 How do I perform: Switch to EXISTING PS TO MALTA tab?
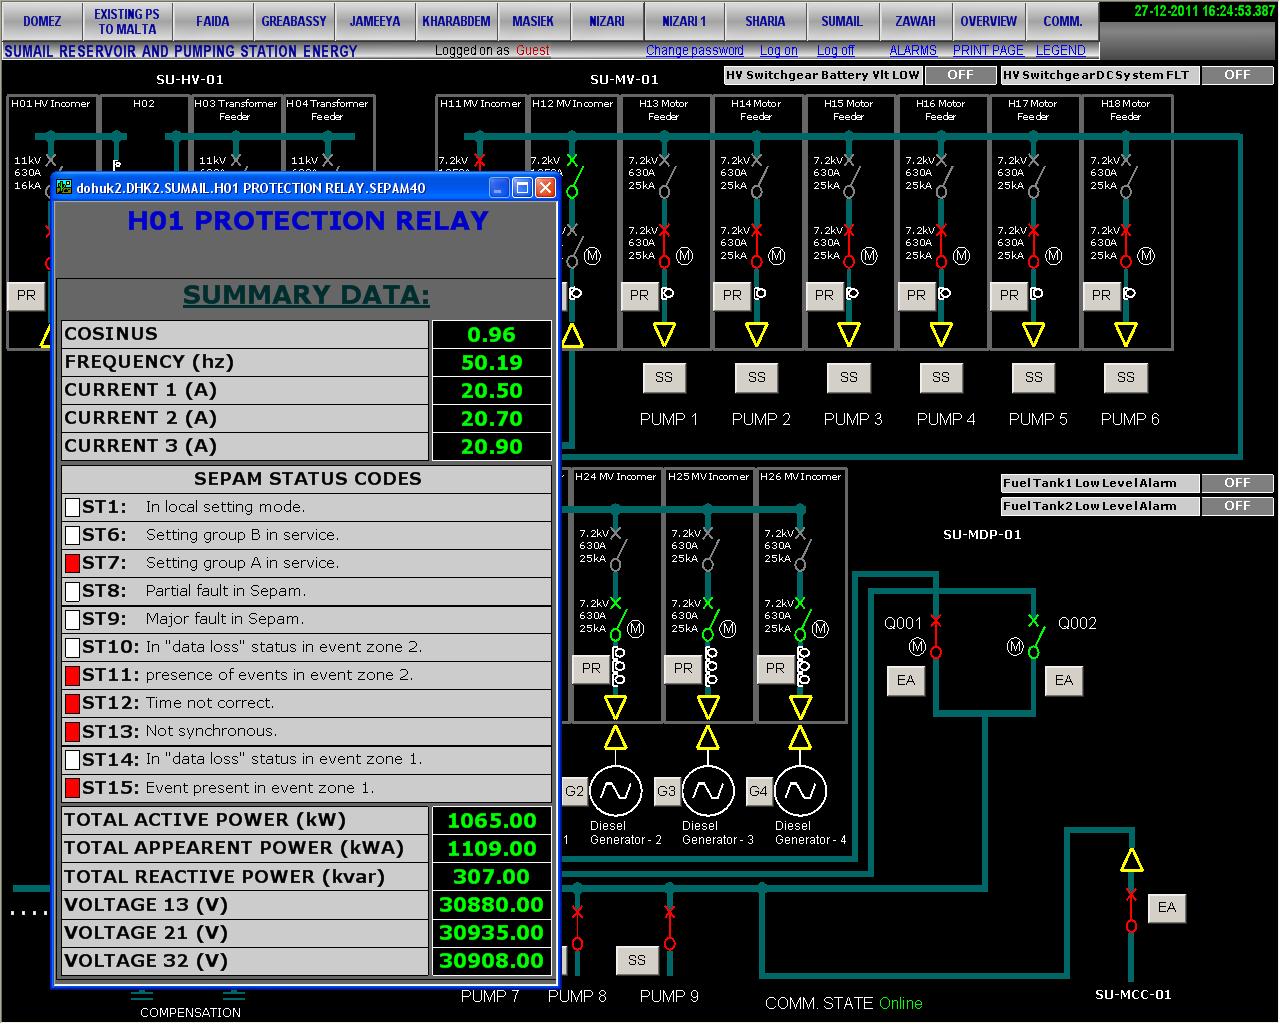pos(127,20)
